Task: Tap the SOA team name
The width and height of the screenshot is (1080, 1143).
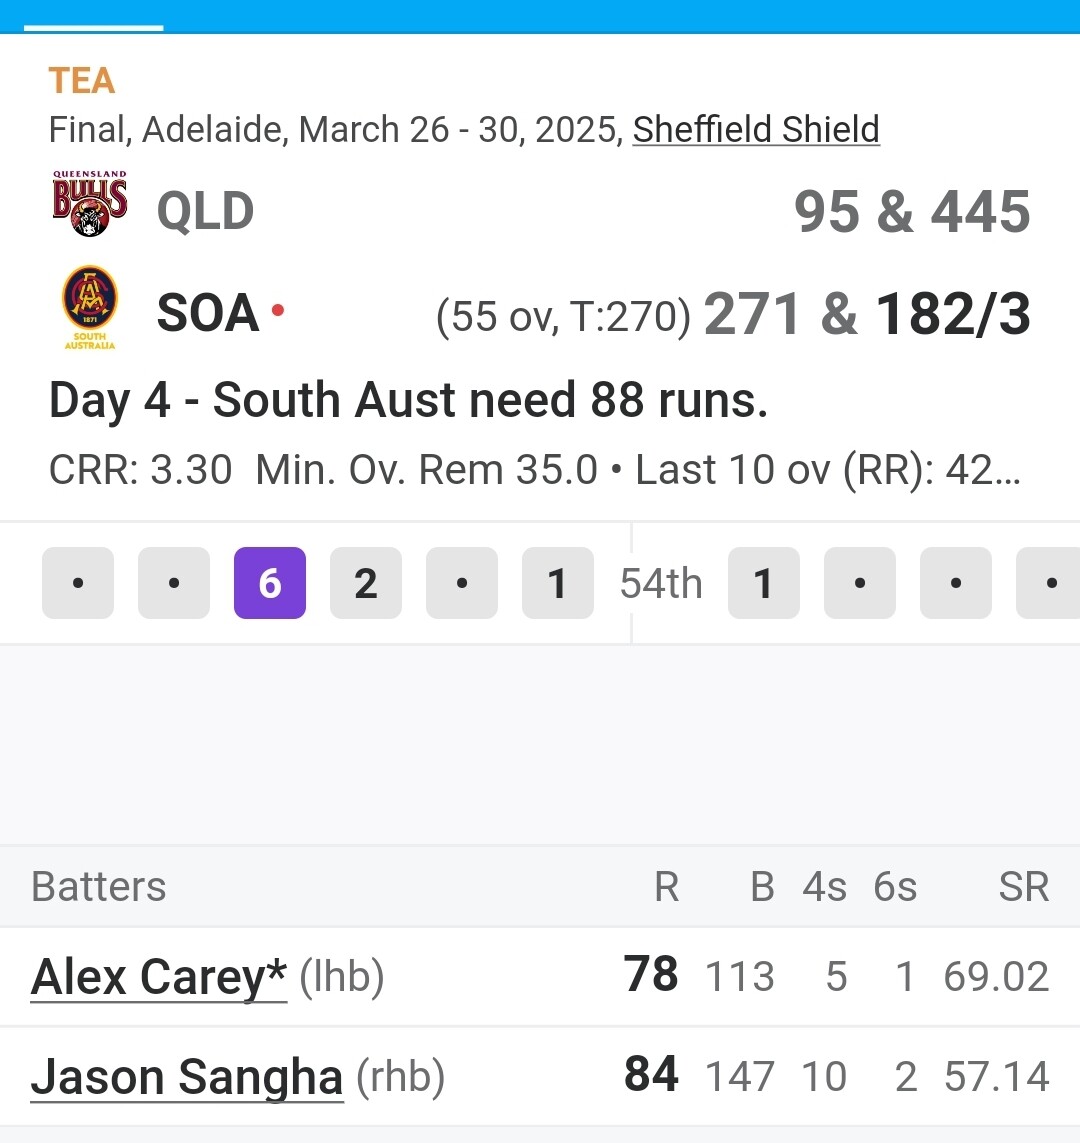Action: [x=208, y=313]
